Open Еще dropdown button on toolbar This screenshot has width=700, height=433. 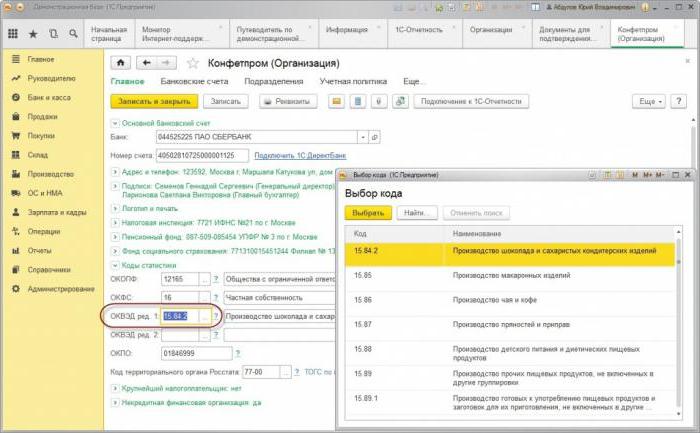pos(649,101)
